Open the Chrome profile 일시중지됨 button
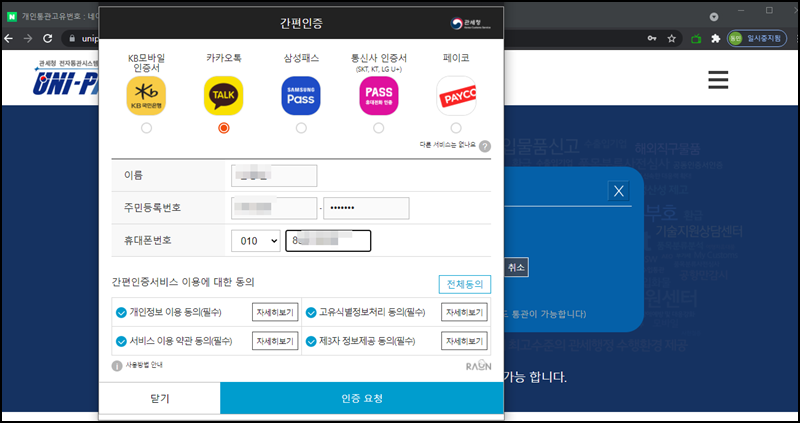The height and width of the screenshot is (423, 800). tap(757, 38)
